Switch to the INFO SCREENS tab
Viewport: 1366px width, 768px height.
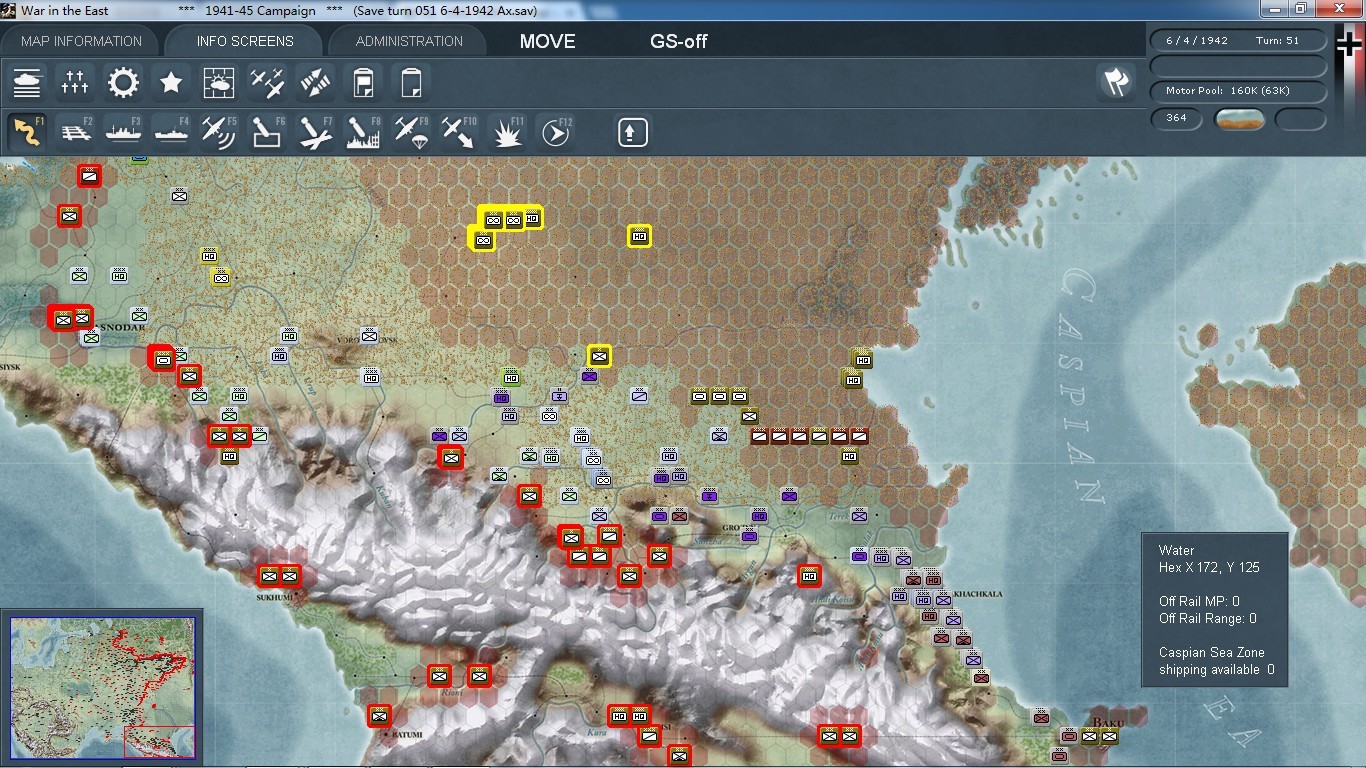[x=245, y=41]
